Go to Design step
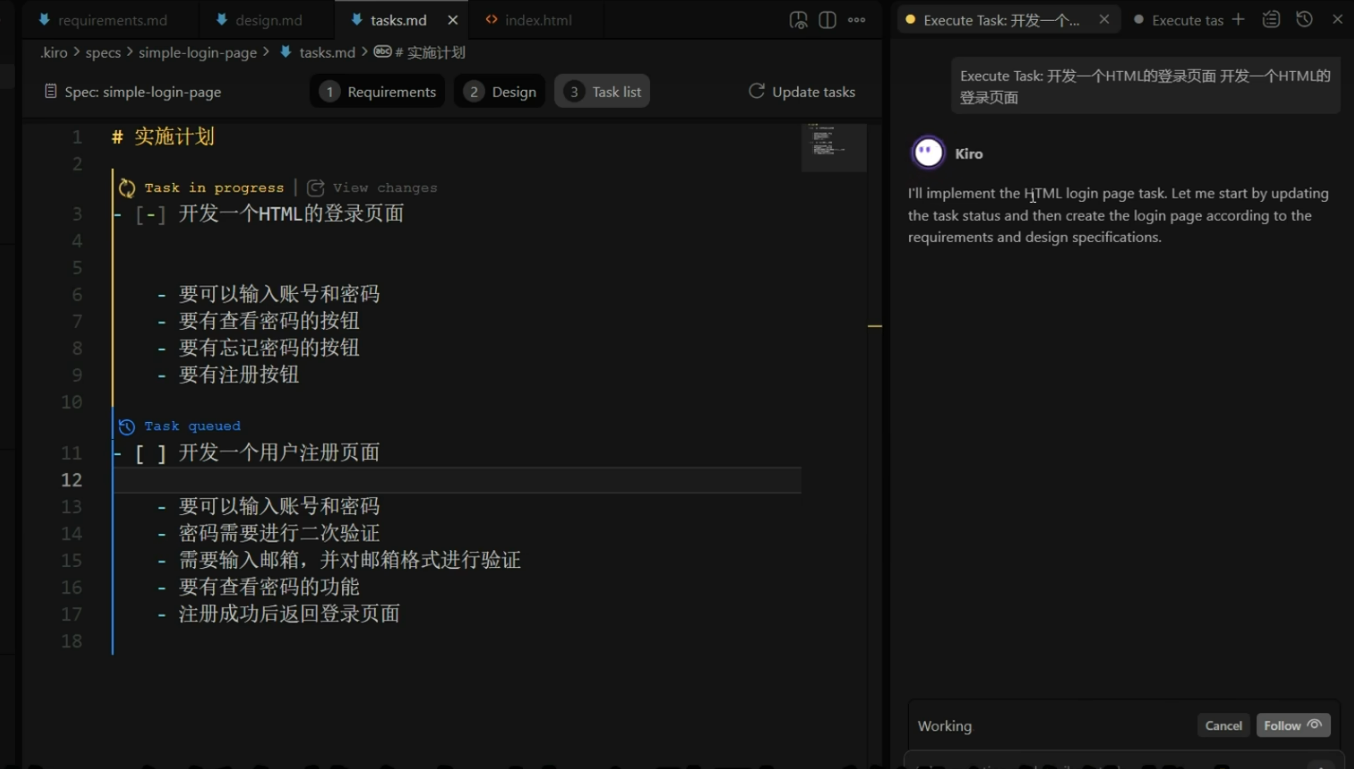The image size is (1354, 769). (500, 91)
